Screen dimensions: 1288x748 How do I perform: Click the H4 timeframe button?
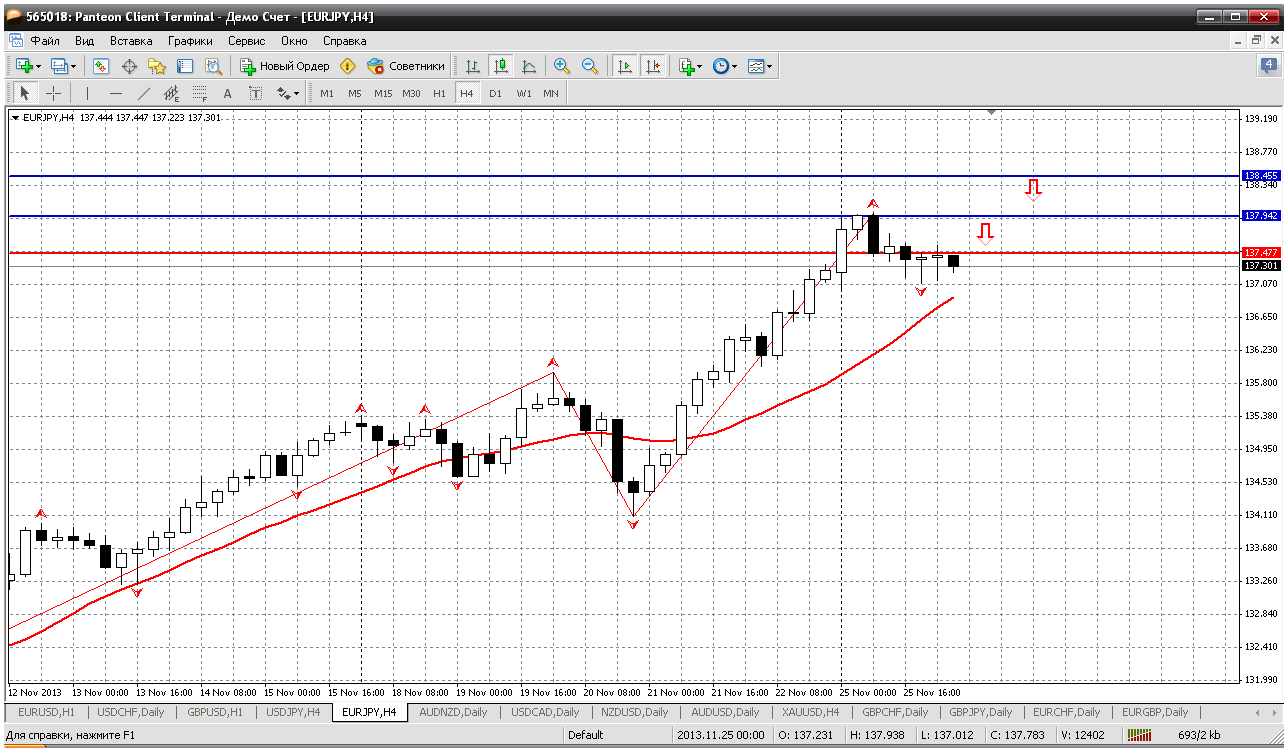pyautogui.click(x=467, y=93)
